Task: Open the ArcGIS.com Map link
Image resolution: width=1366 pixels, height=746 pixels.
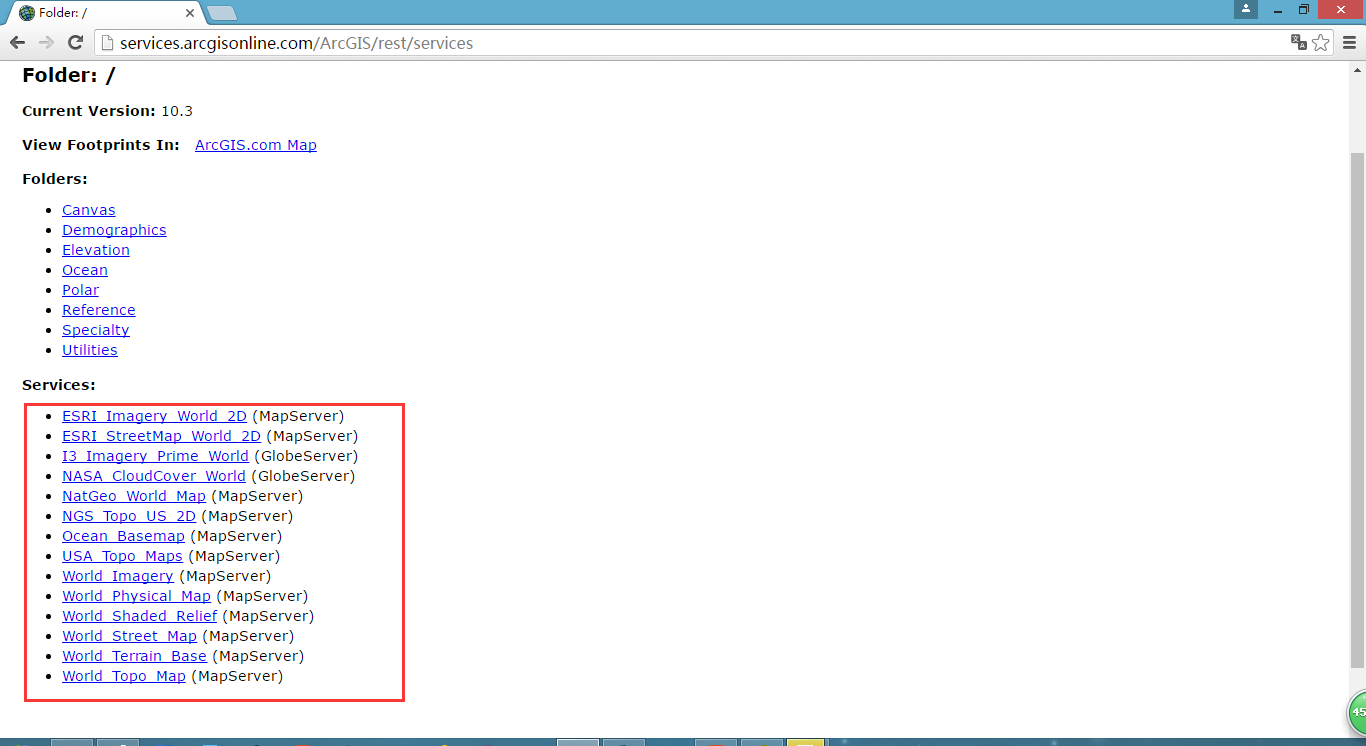Action: pyautogui.click(x=256, y=145)
